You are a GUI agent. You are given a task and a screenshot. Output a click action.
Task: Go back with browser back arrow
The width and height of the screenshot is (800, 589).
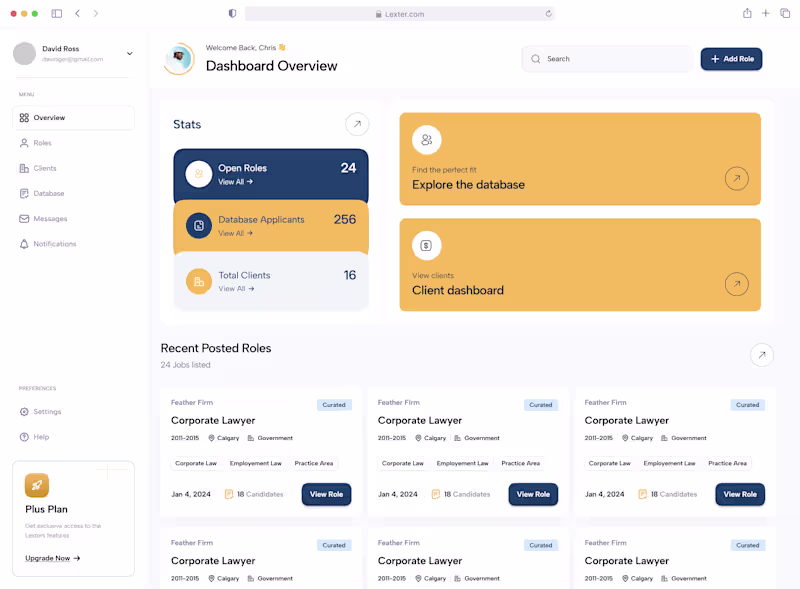[78, 14]
